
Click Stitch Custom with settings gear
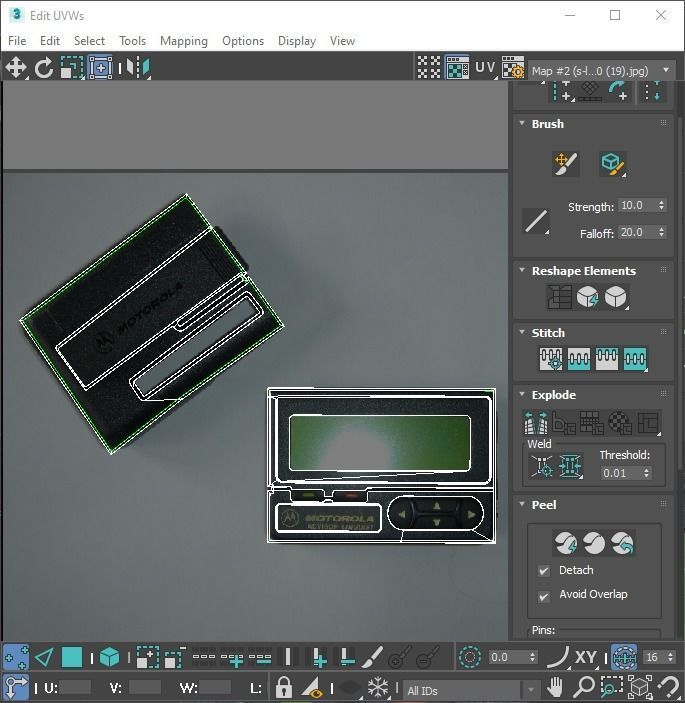(551, 359)
